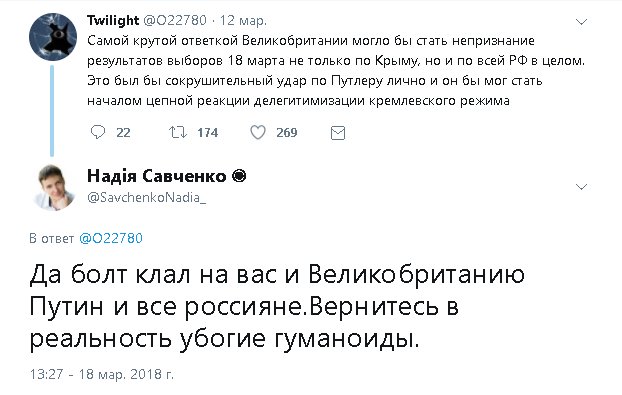Like the Twilight tweet with heart icon
Viewport: 622px width, 395px height.
click(257, 132)
